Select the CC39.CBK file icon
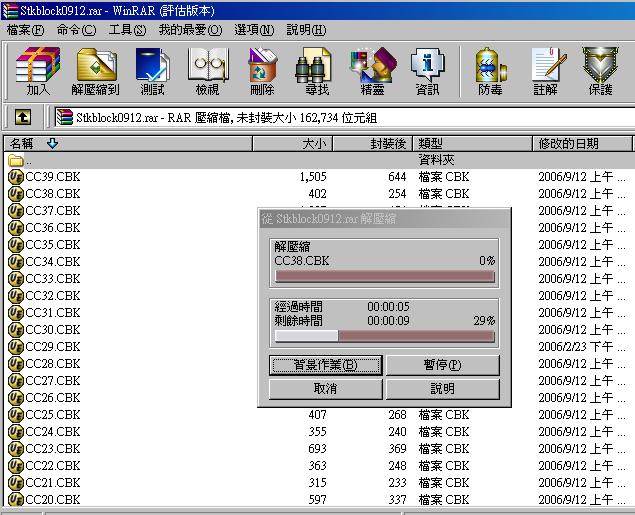635x515 pixels. [16, 177]
